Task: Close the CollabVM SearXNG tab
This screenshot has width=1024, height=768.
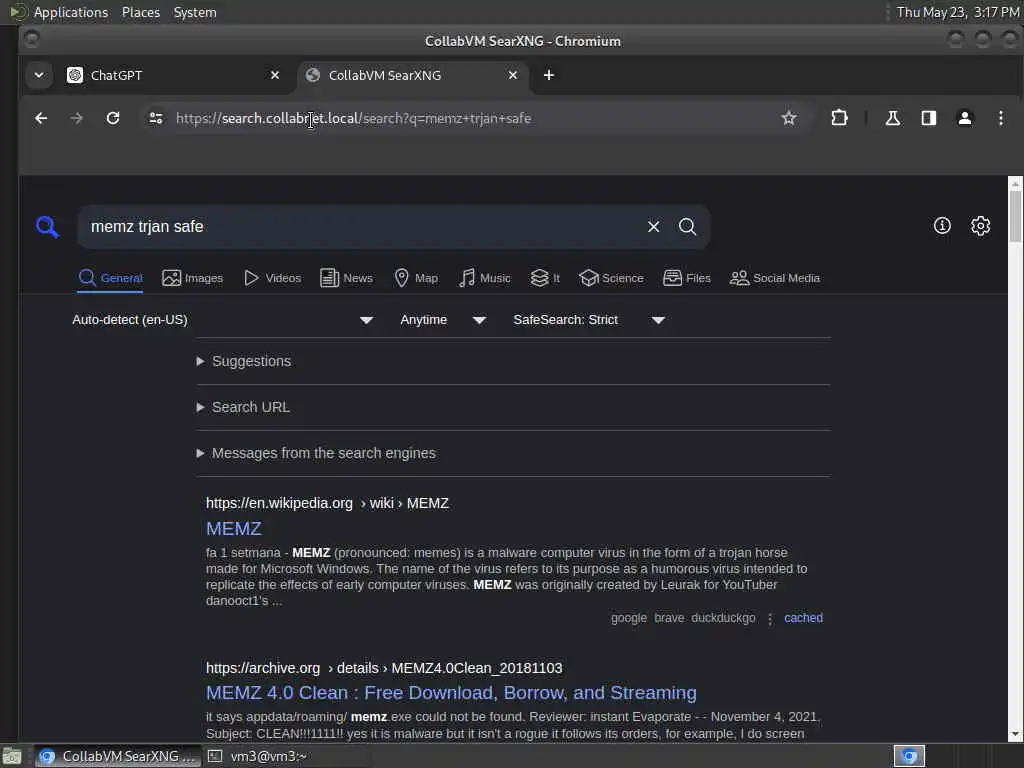Action: (513, 75)
